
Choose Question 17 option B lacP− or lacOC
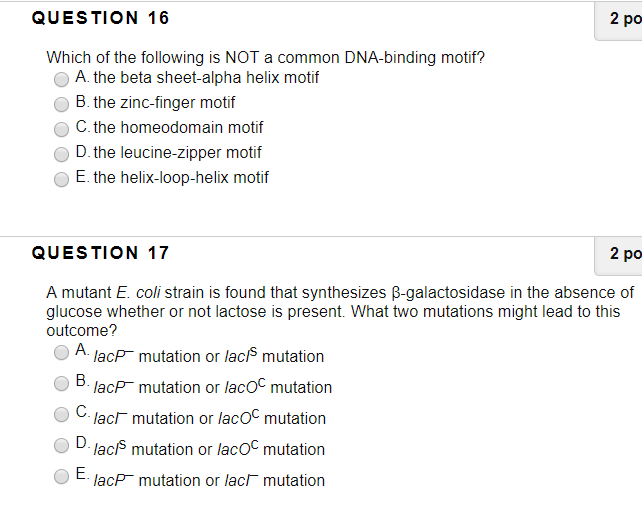point(61,384)
